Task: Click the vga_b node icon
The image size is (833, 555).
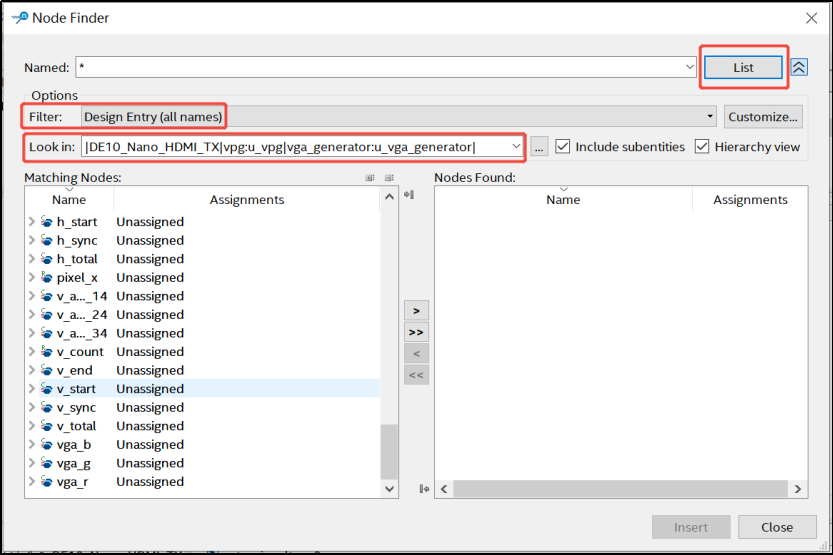Action: [47, 445]
